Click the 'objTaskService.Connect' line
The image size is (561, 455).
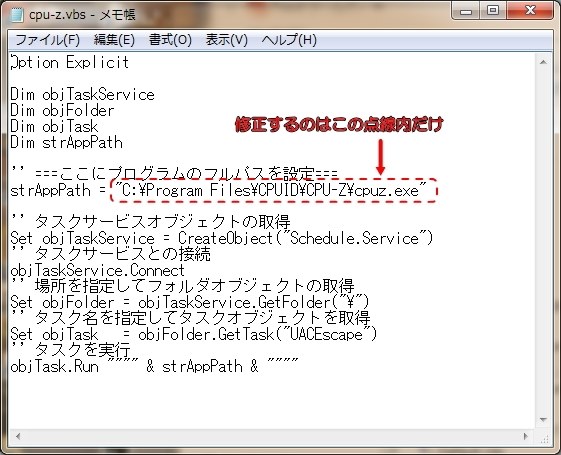click(x=97, y=270)
